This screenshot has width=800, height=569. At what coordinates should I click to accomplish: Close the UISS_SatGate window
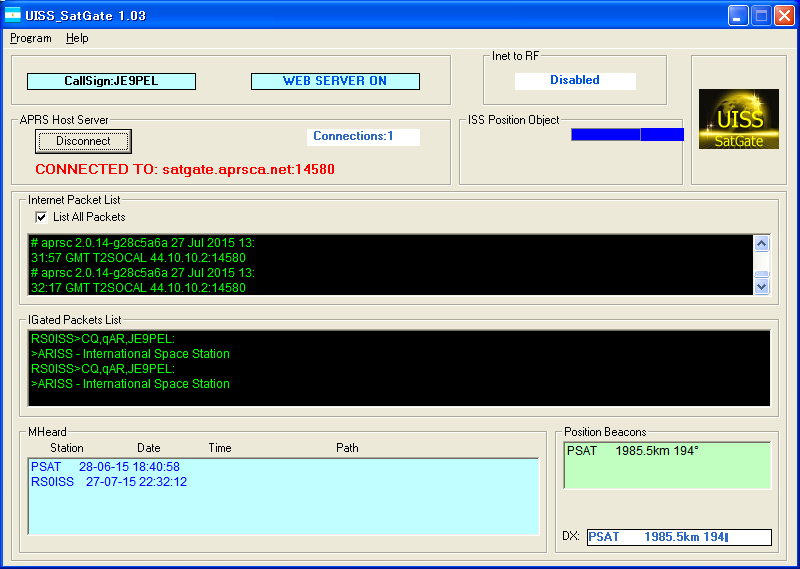785,16
